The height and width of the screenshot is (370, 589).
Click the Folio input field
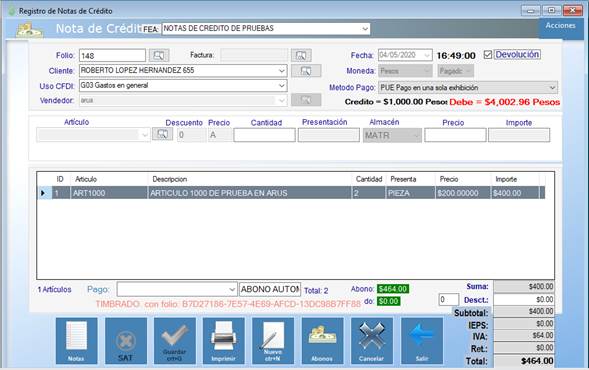[112, 56]
